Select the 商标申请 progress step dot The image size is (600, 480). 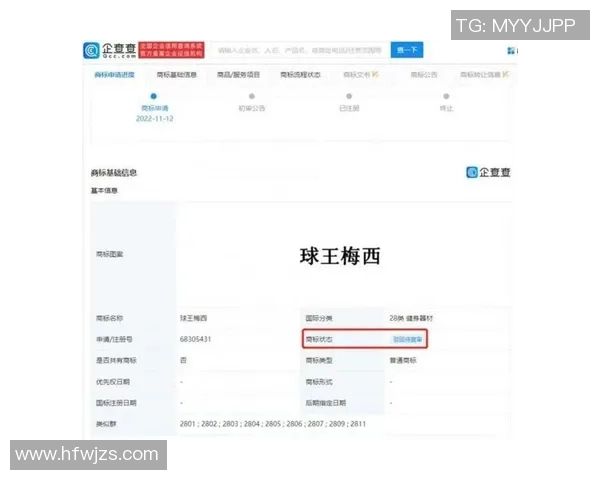point(154,96)
